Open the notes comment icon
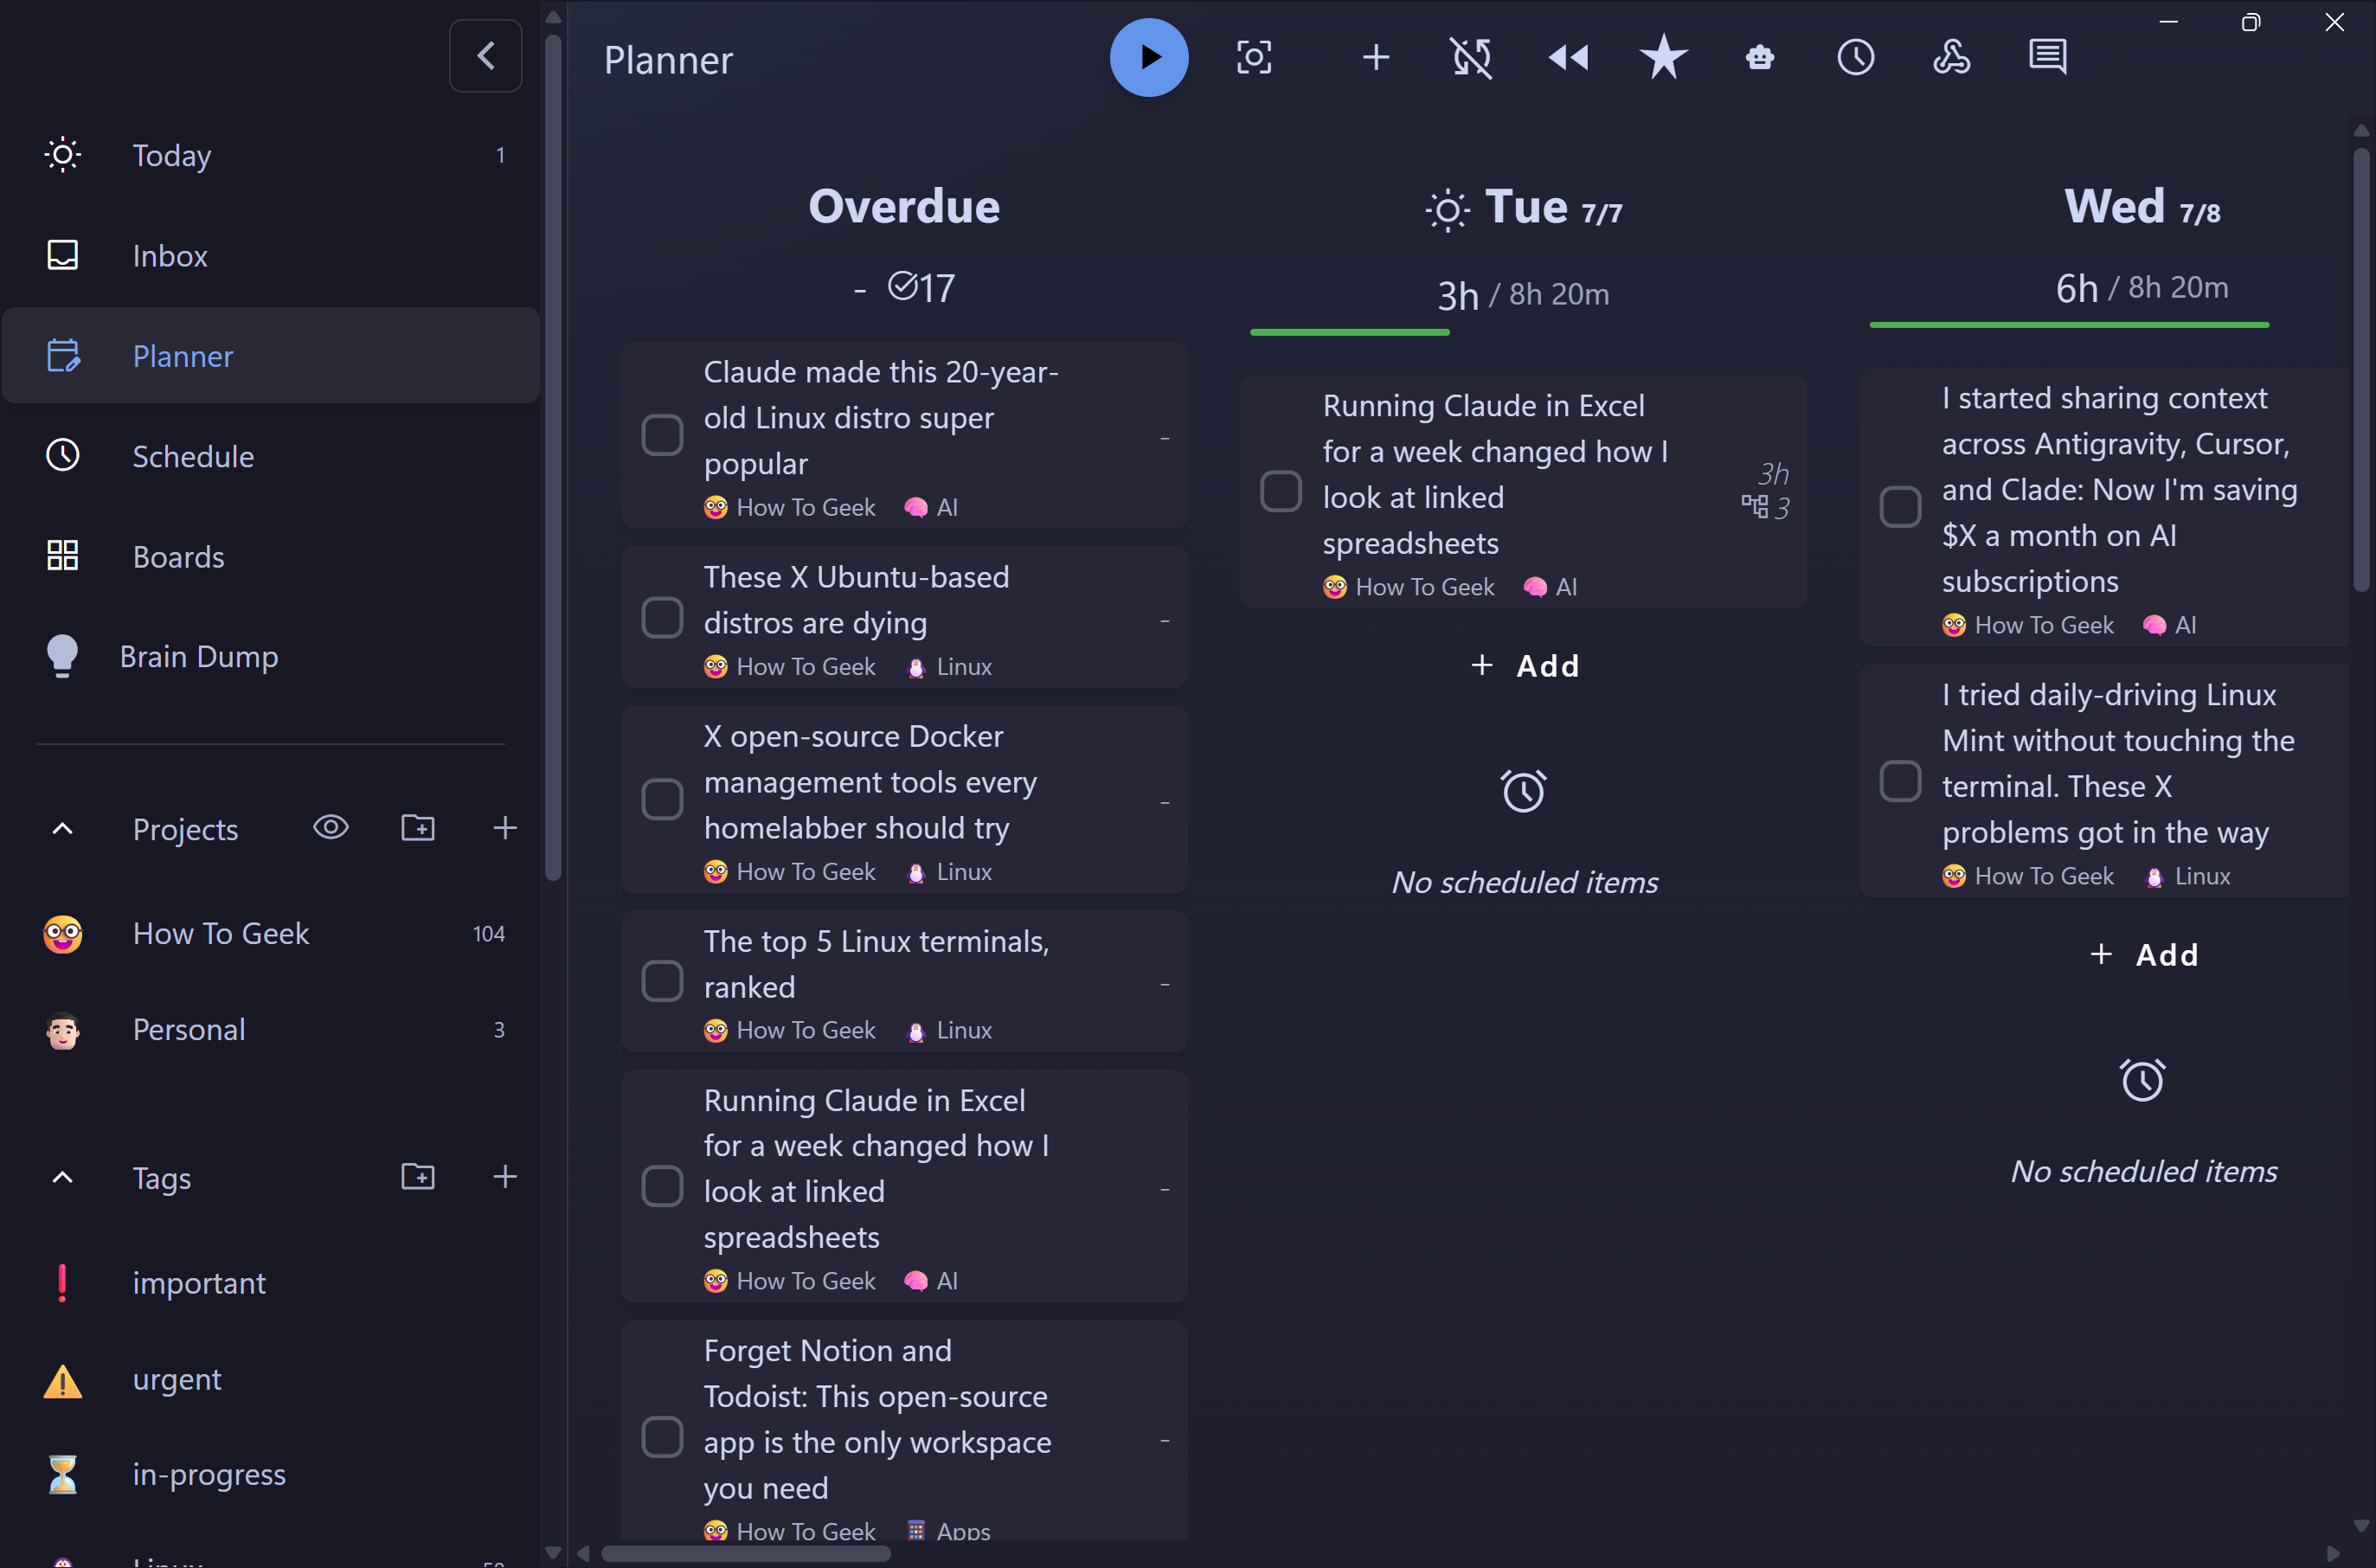The width and height of the screenshot is (2376, 1568). (x=2047, y=58)
